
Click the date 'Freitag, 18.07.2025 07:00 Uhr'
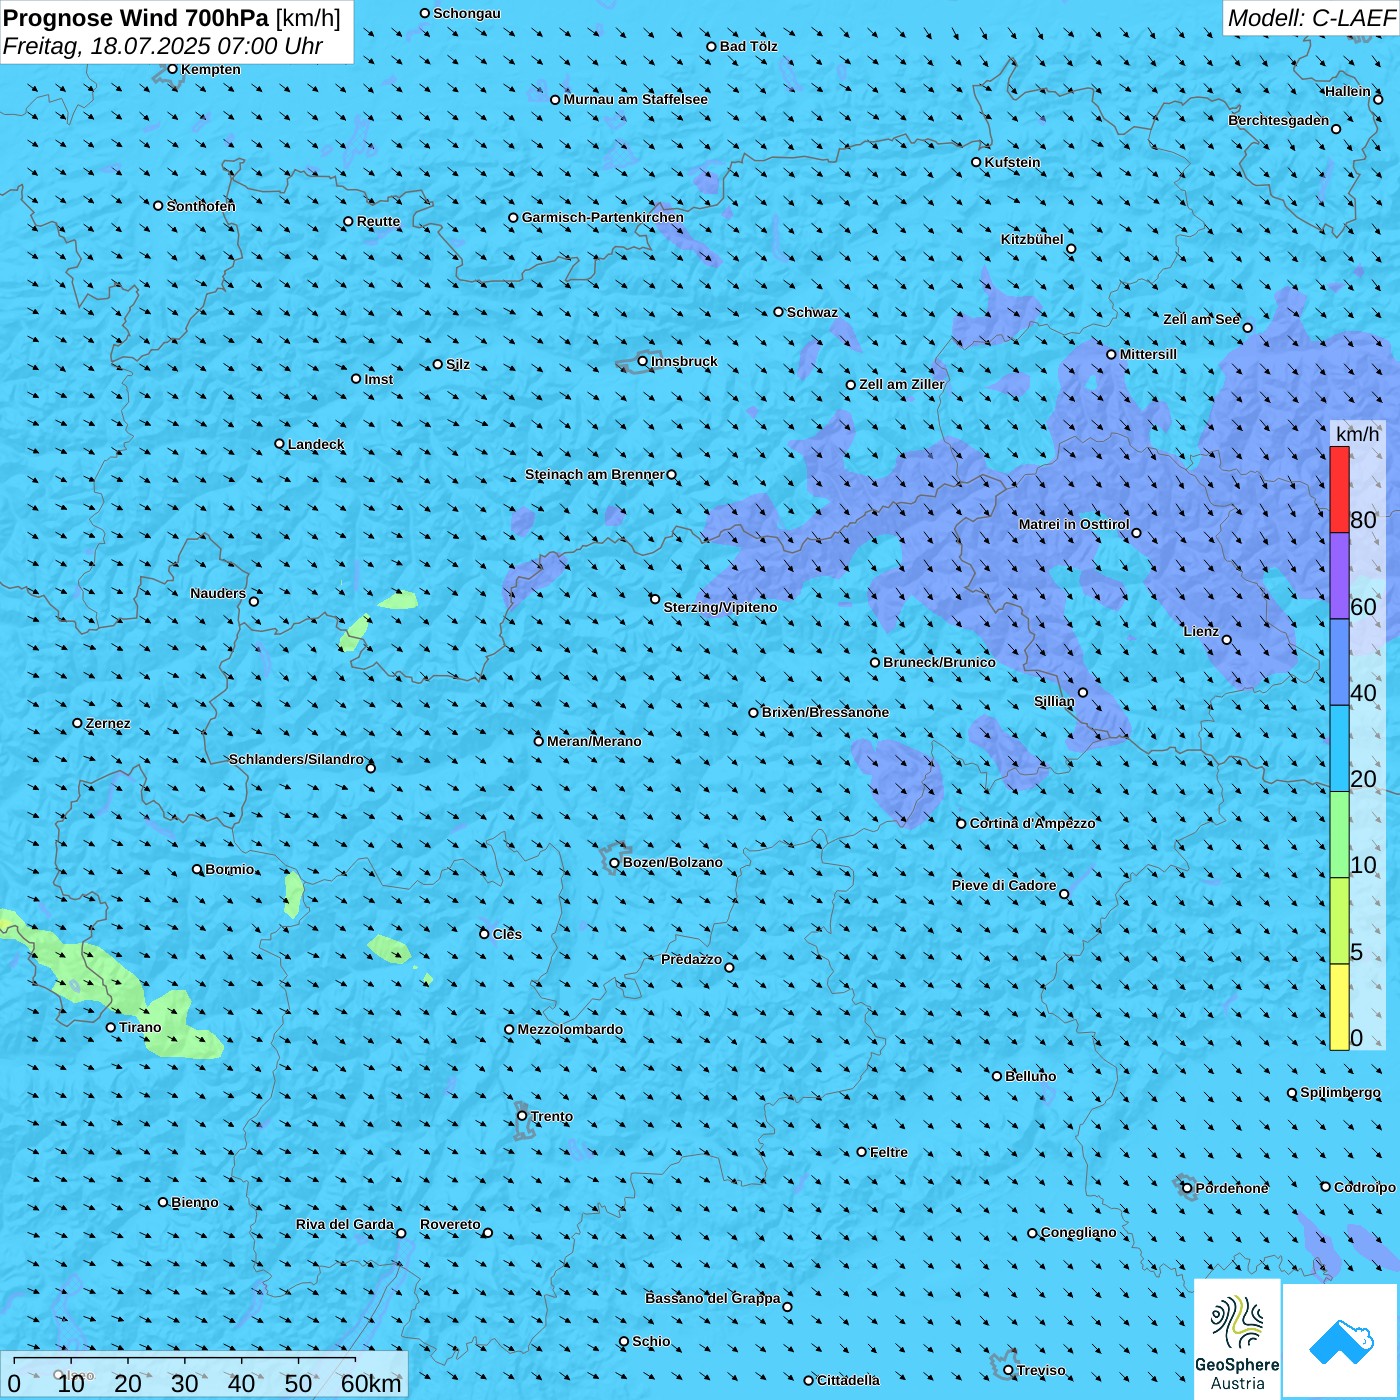(x=163, y=46)
